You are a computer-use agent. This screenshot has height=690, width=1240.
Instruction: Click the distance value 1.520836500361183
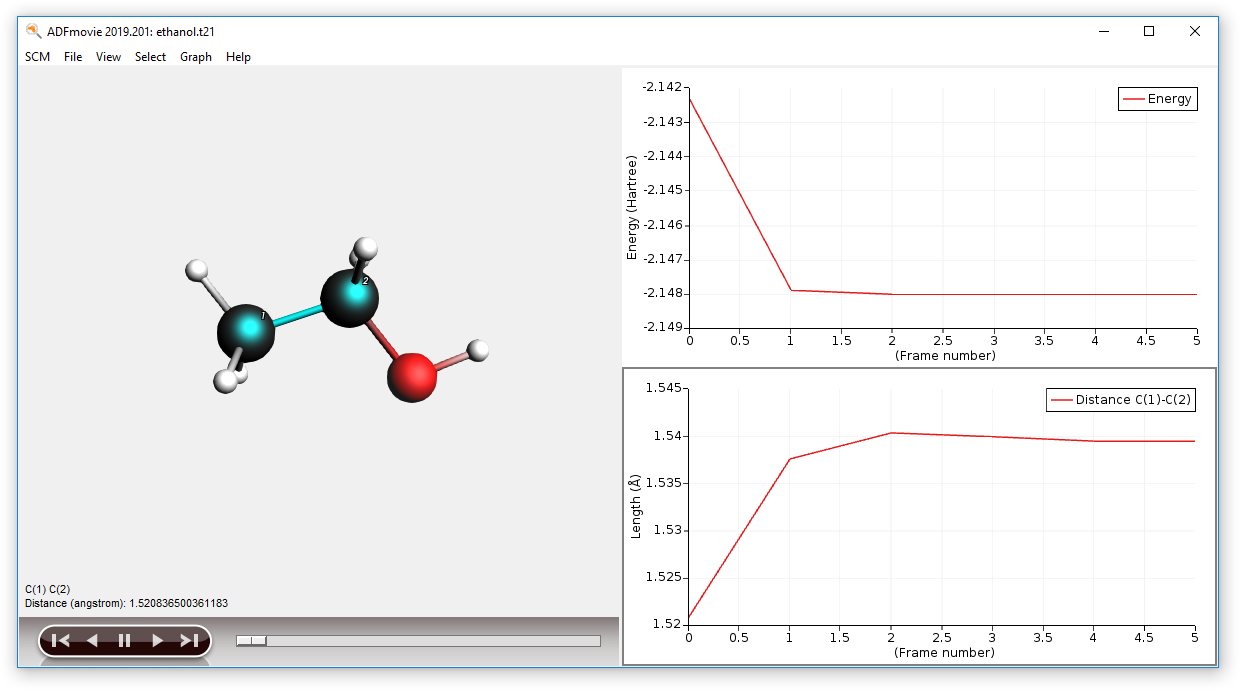point(178,603)
